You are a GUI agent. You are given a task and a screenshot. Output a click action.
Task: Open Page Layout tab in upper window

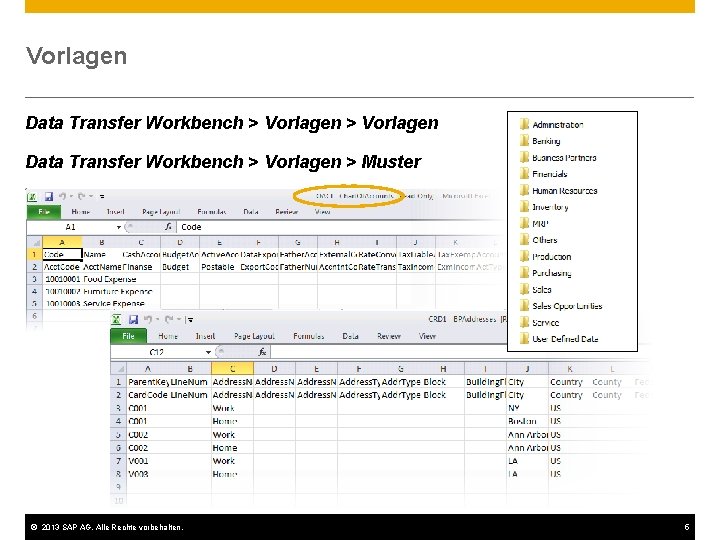coord(161,212)
